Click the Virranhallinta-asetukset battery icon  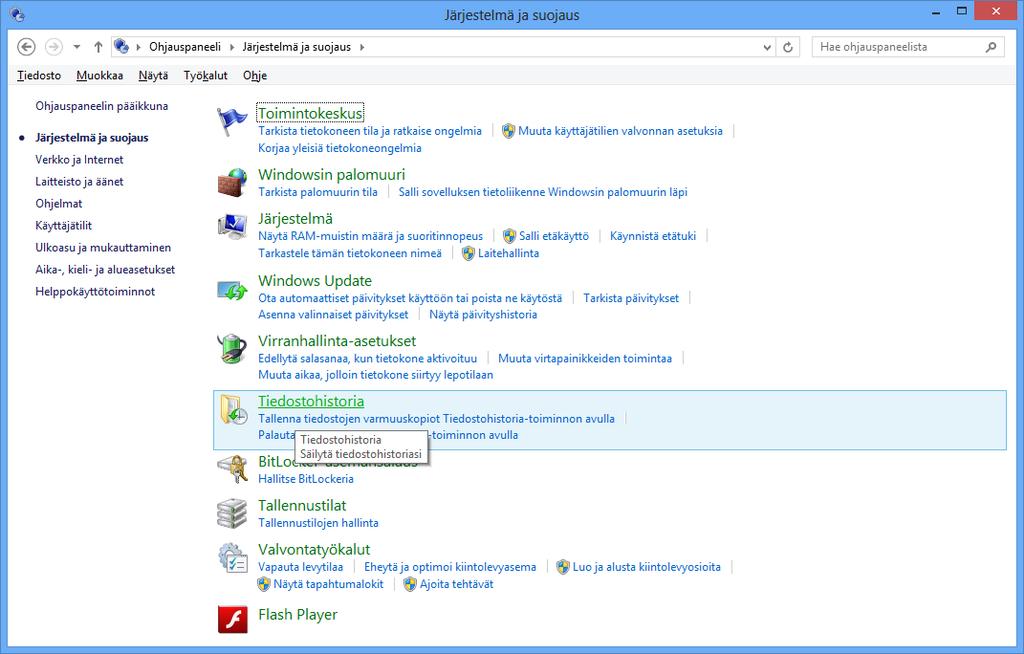tap(232, 348)
